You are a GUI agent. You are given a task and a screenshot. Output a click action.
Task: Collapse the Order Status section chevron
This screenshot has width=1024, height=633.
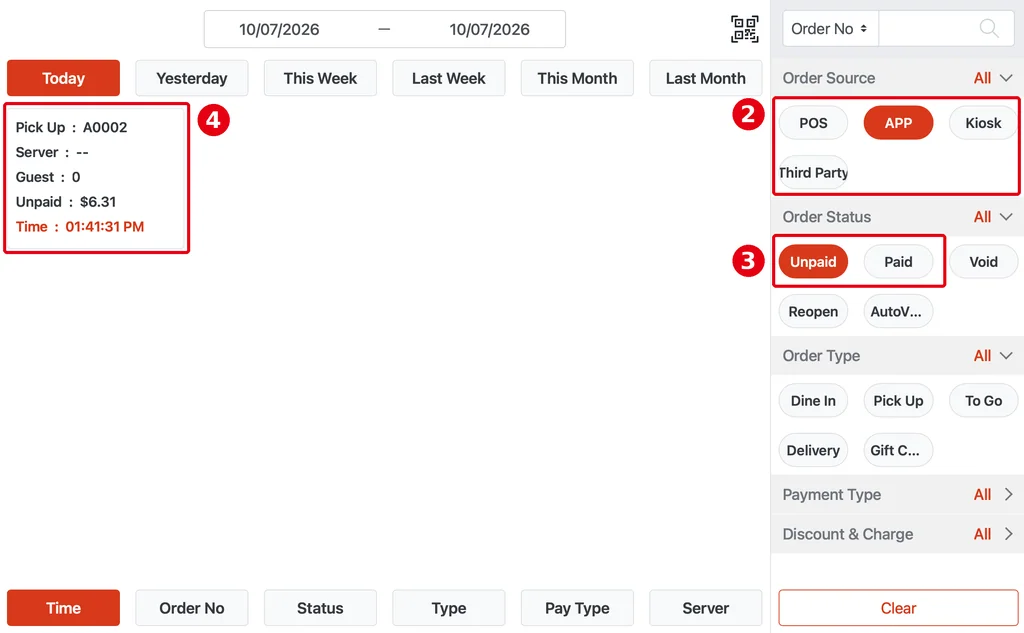tap(1006, 217)
